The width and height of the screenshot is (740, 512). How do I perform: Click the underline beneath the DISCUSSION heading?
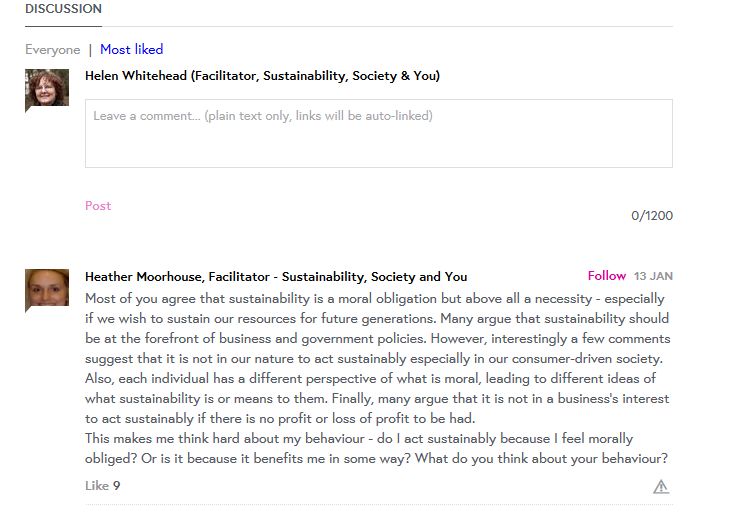pyautogui.click(x=63, y=26)
